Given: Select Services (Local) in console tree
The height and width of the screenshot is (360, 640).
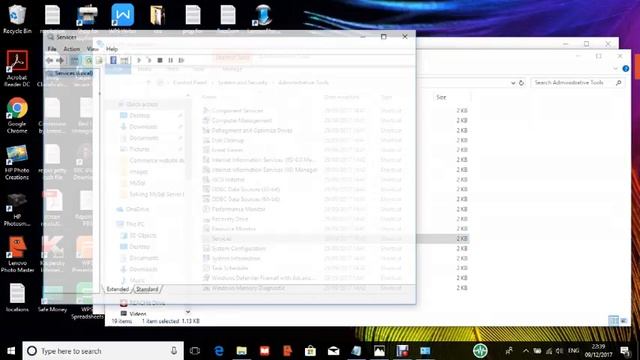Looking at the screenshot, I should [x=70, y=73].
